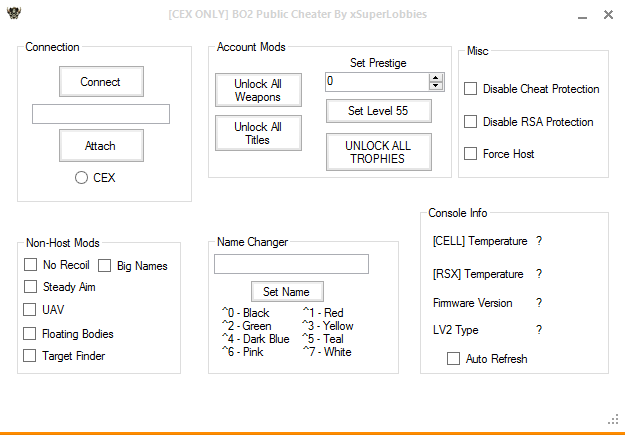The height and width of the screenshot is (435, 625).
Task: Click the '[RSX] Temperature' label
Action: (478, 274)
